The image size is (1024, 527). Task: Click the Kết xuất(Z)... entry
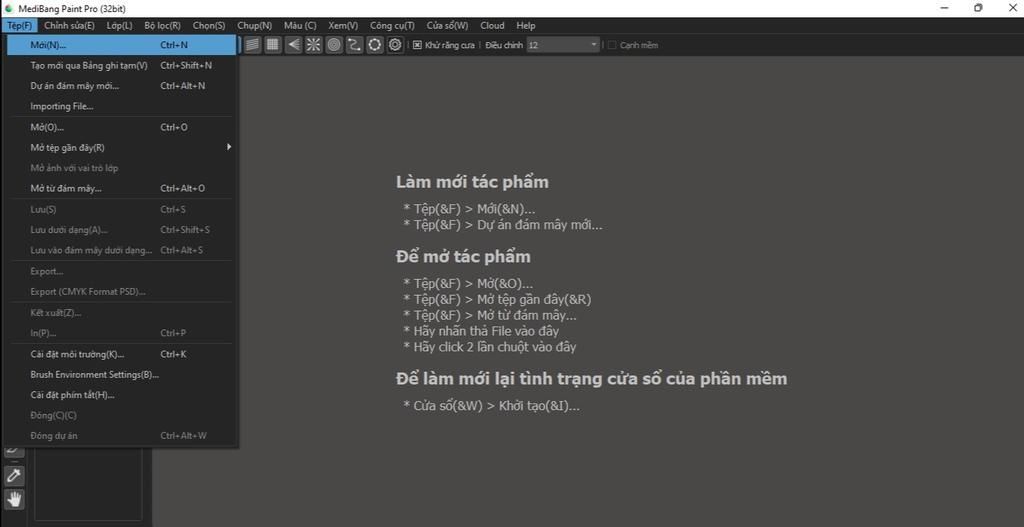click(121, 313)
